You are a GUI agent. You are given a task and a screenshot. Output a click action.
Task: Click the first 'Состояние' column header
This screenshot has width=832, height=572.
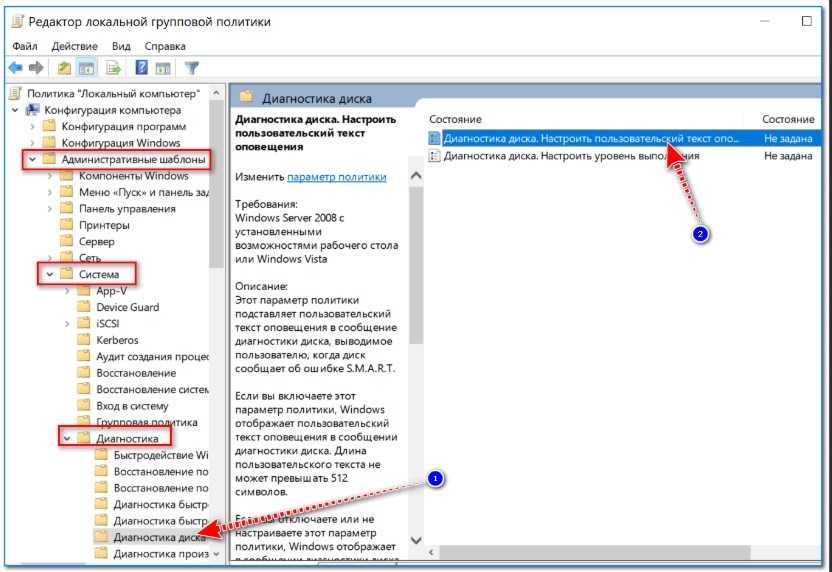[x=458, y=120]
